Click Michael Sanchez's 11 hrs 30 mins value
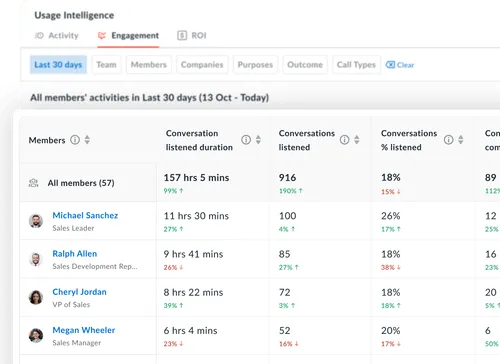Screen dimensions: 500x364 196,216
